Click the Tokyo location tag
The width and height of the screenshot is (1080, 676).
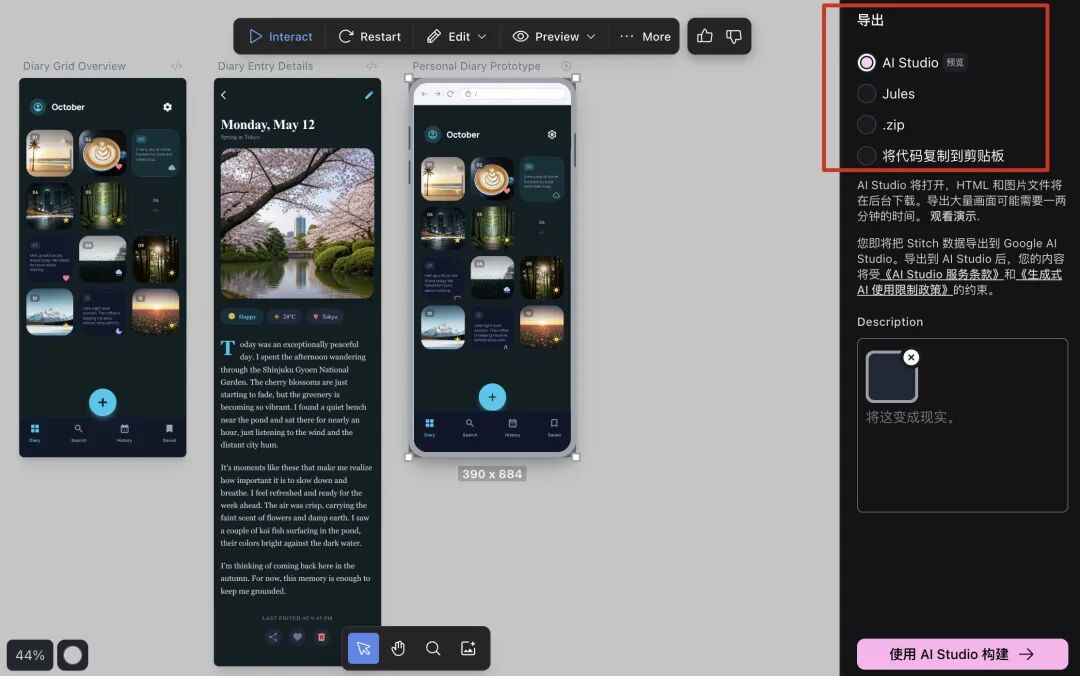click(x=325, y=316)
